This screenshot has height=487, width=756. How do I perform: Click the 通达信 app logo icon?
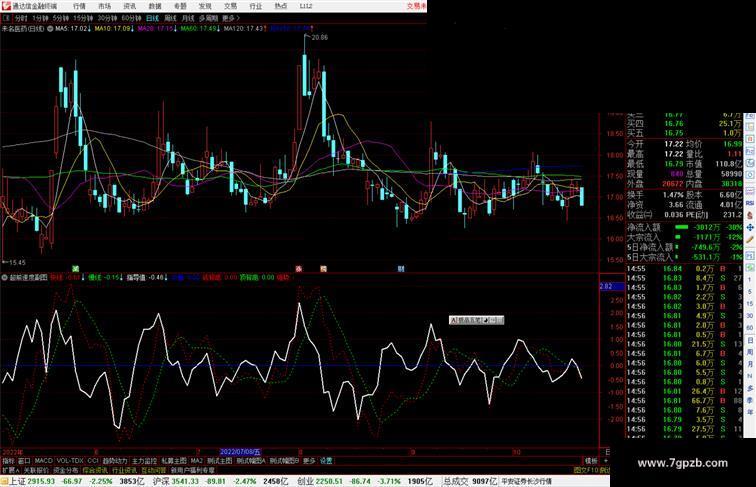tap(6, 6)
